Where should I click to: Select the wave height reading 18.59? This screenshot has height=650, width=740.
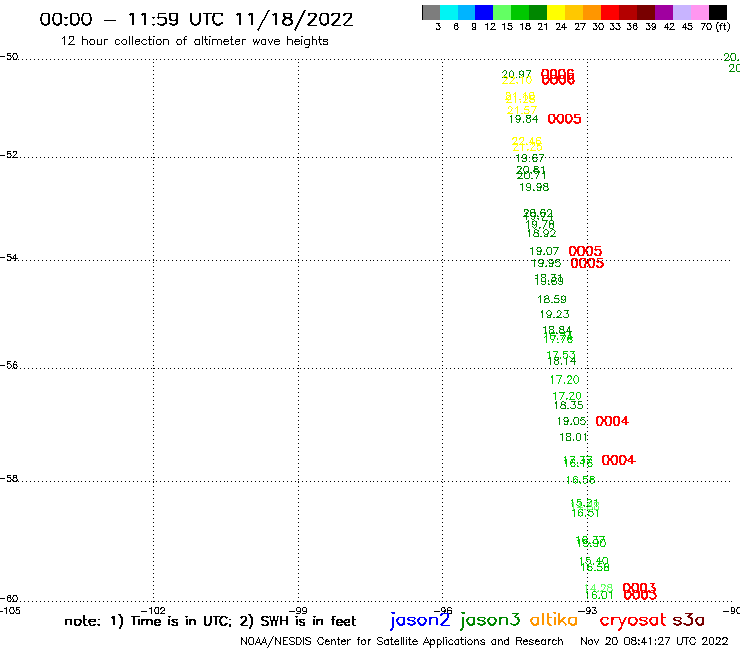coord(552,299)
